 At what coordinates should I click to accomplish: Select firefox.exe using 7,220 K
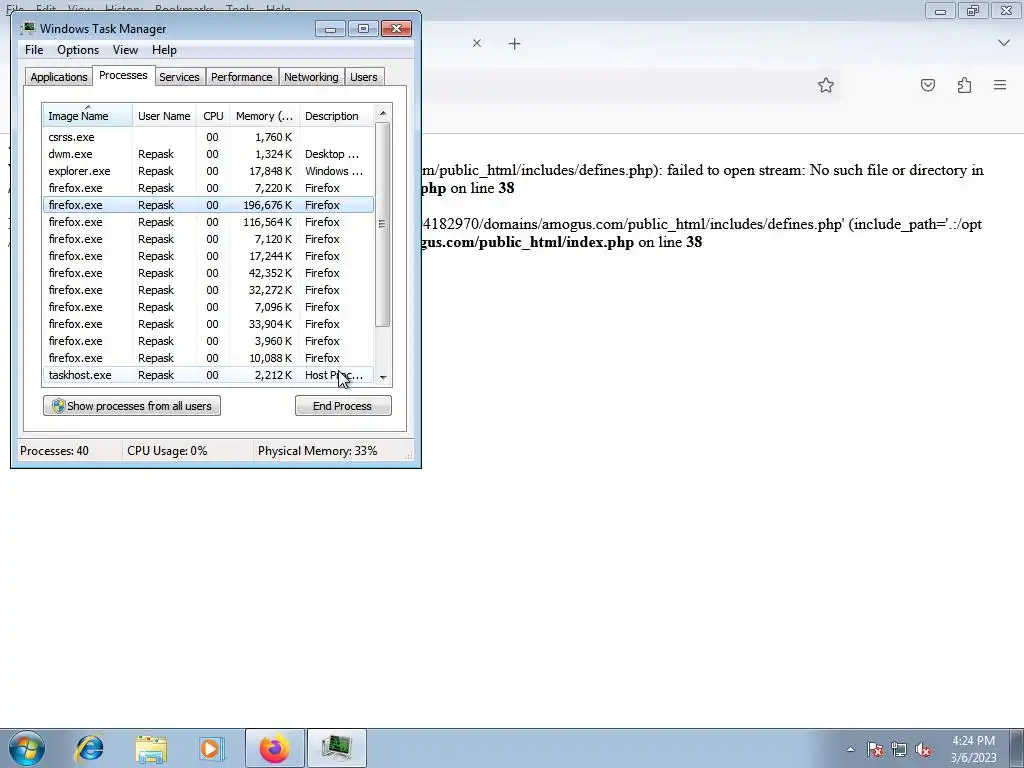click(x=208, y=188)
